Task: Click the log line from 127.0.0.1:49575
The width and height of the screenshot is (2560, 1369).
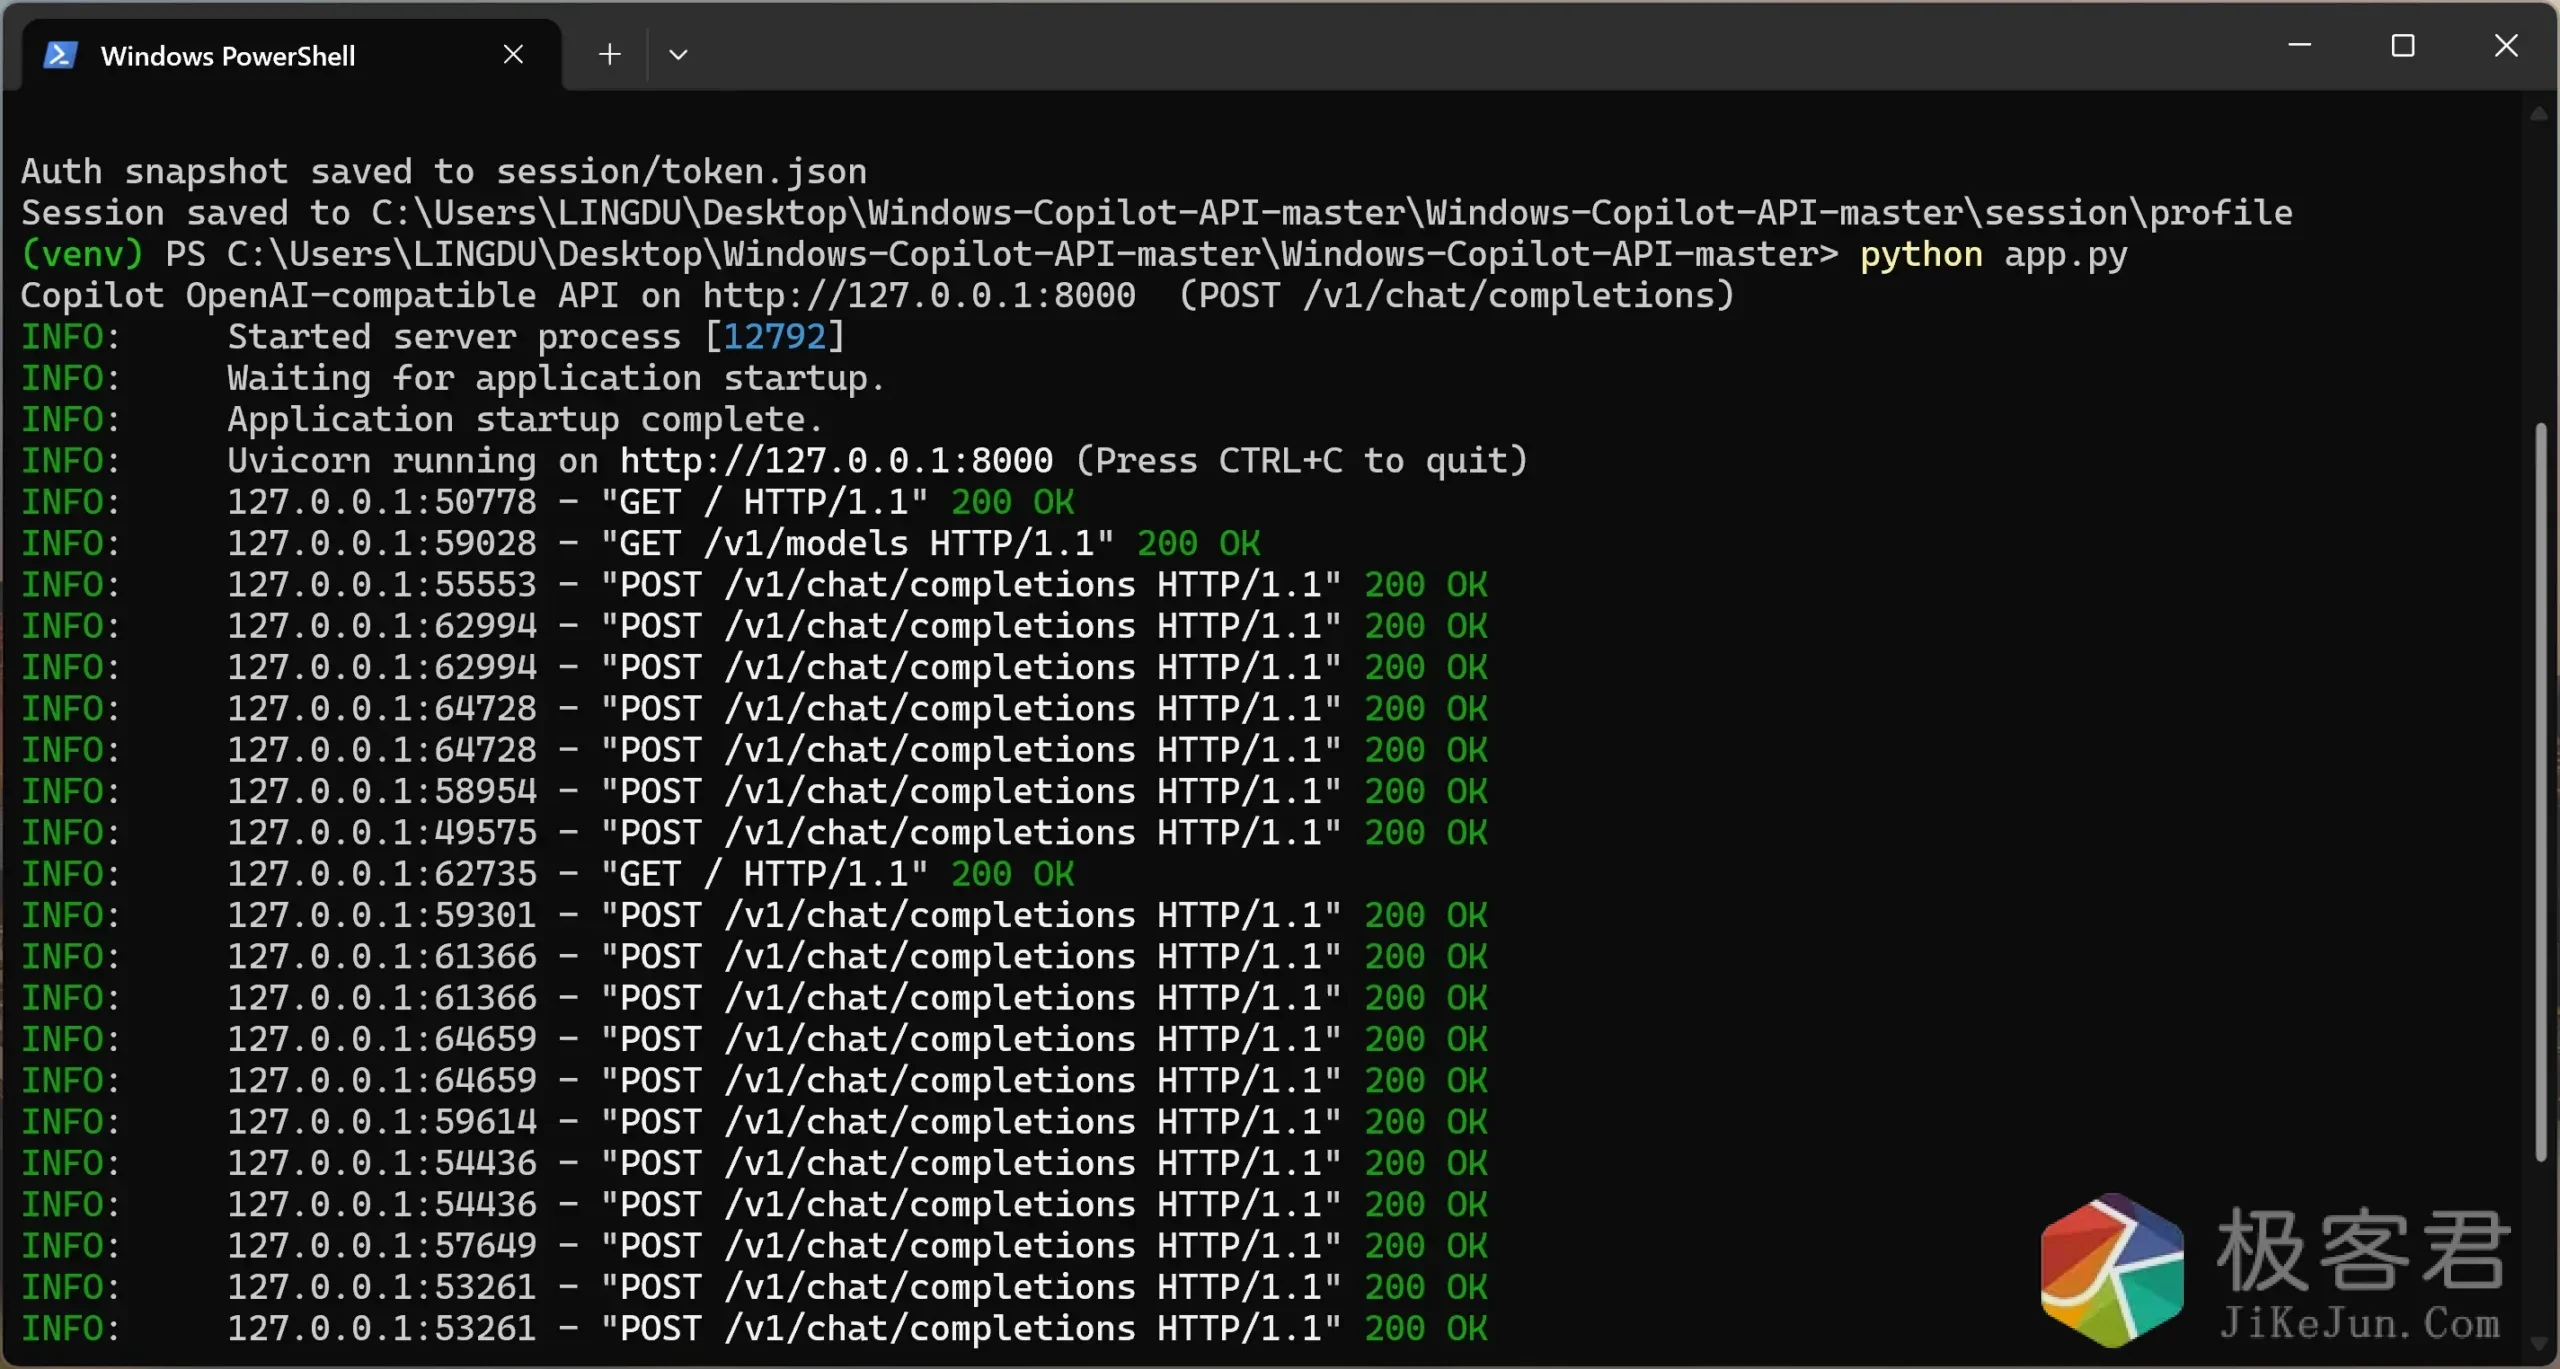Action: 755,833
